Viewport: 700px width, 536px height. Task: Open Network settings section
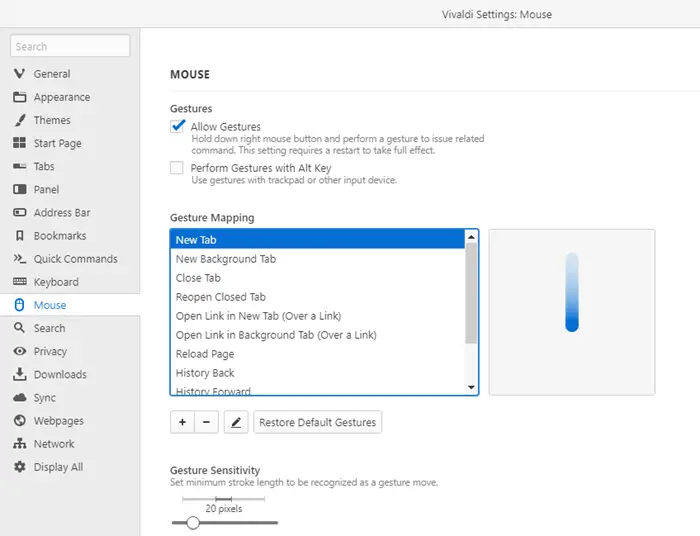click(54, 444)
